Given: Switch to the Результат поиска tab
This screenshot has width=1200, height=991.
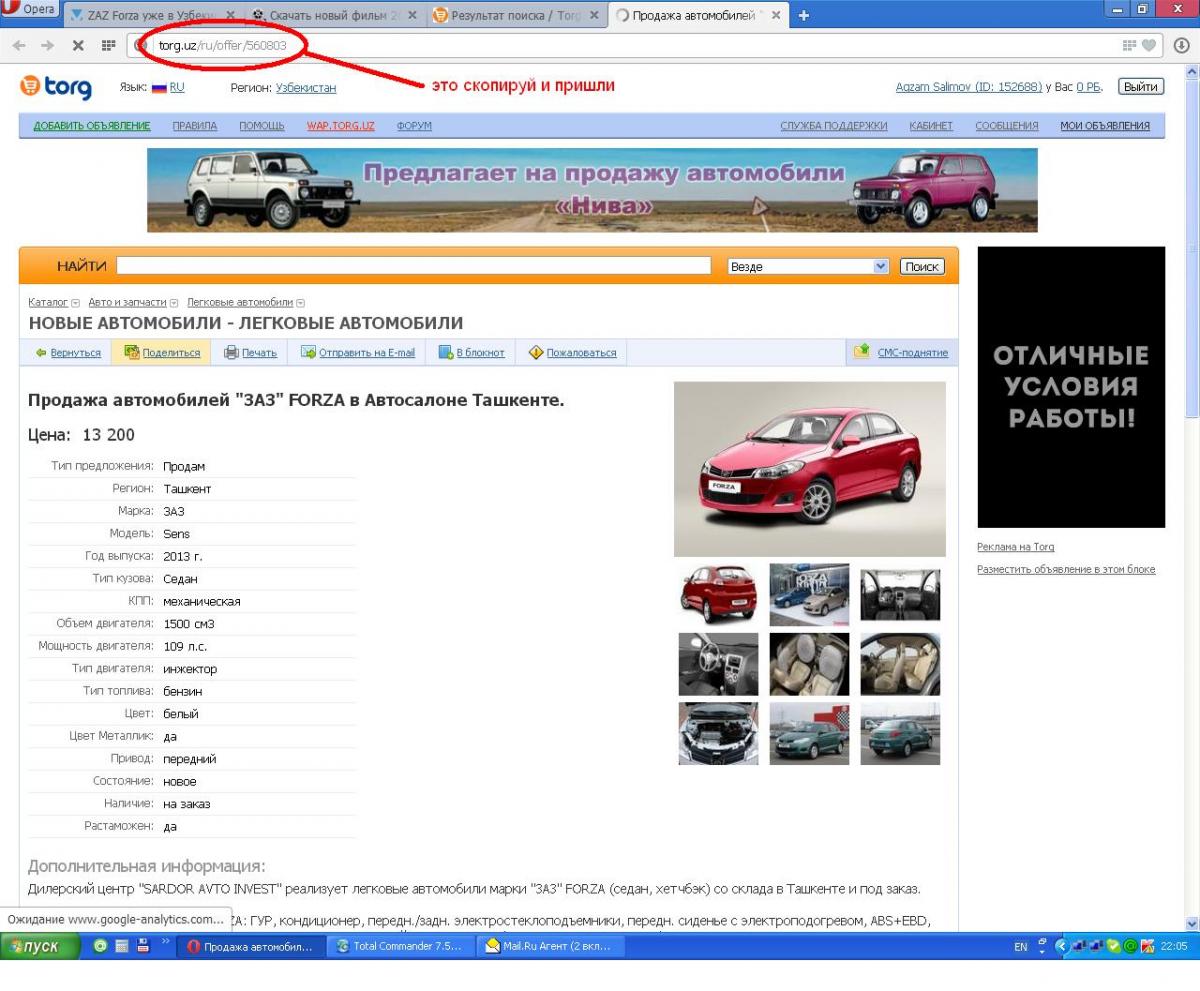Looking at the screenshot, I should (x=514, y=16).
